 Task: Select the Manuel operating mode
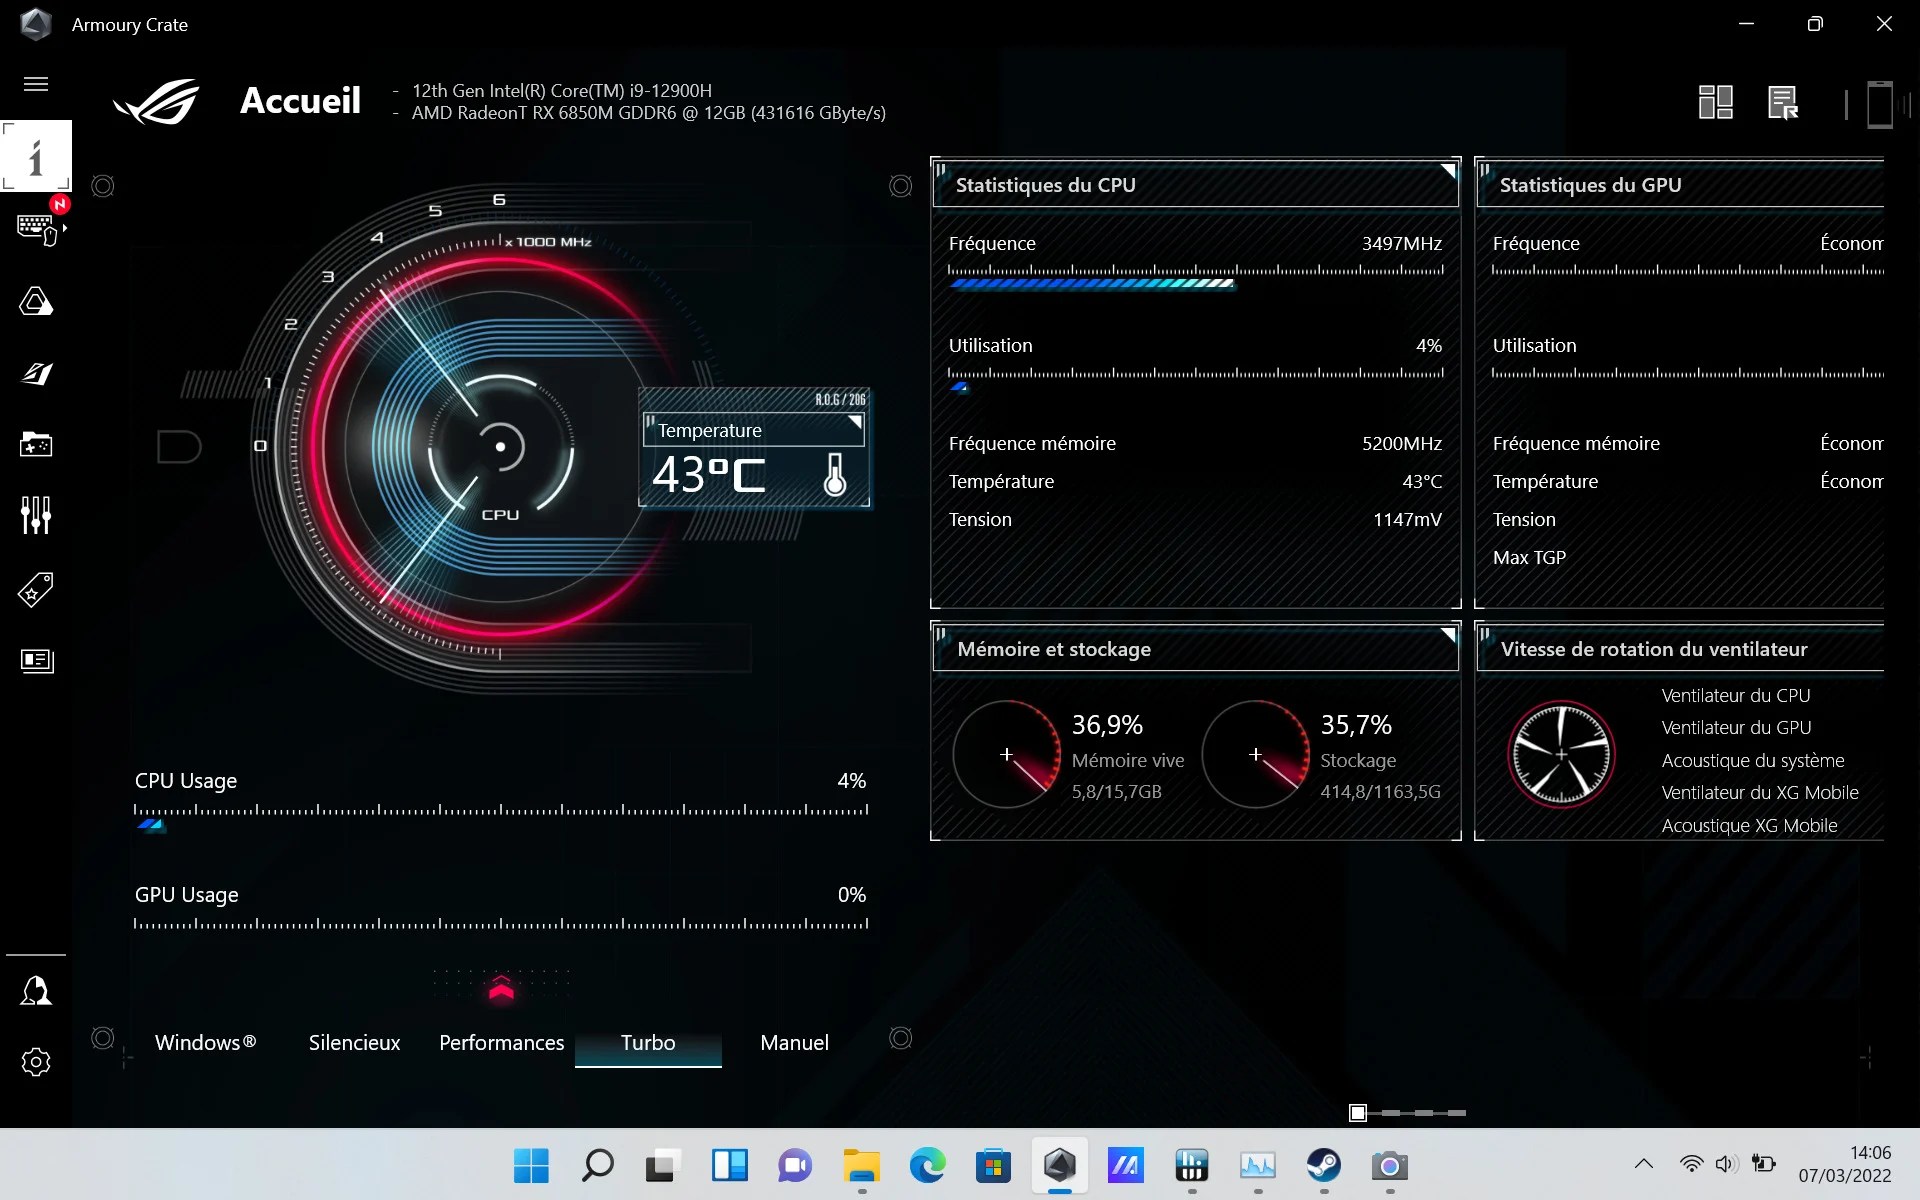[x=795, y=1042]
